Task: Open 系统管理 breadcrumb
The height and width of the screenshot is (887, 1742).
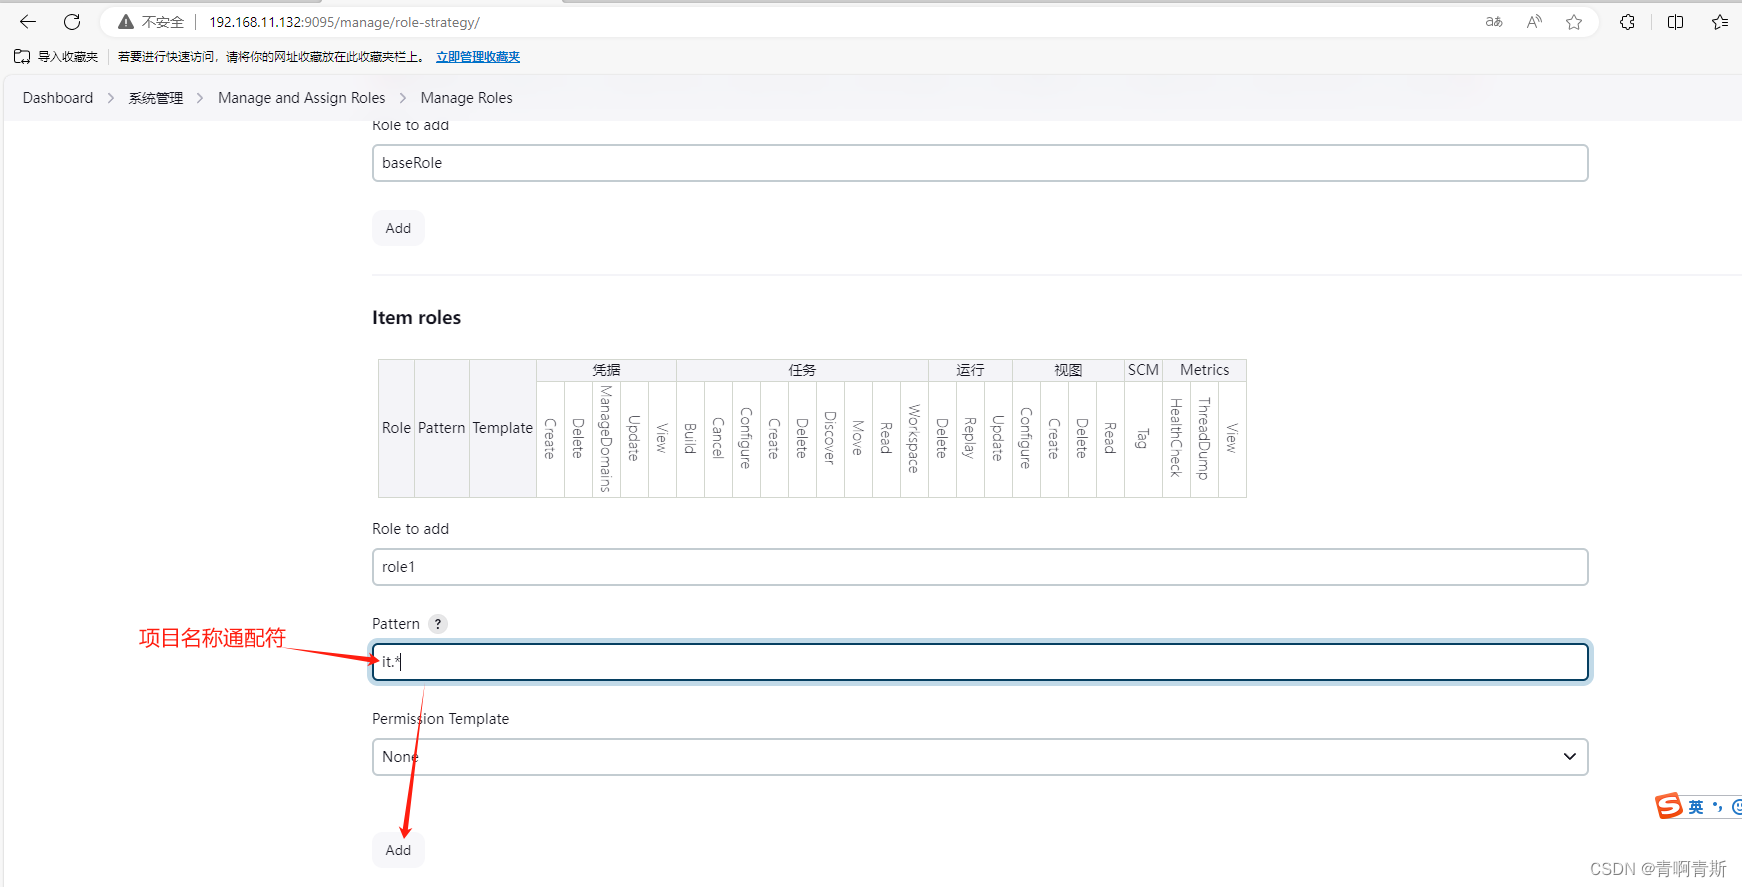Action: [156, 98]
